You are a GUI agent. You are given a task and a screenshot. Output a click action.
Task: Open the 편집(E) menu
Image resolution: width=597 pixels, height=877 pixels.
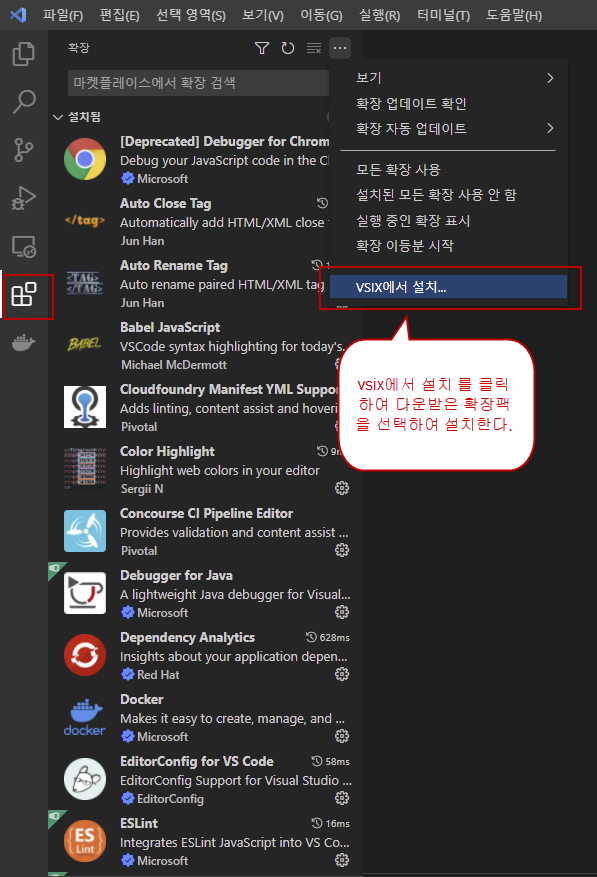click(119, 15)
